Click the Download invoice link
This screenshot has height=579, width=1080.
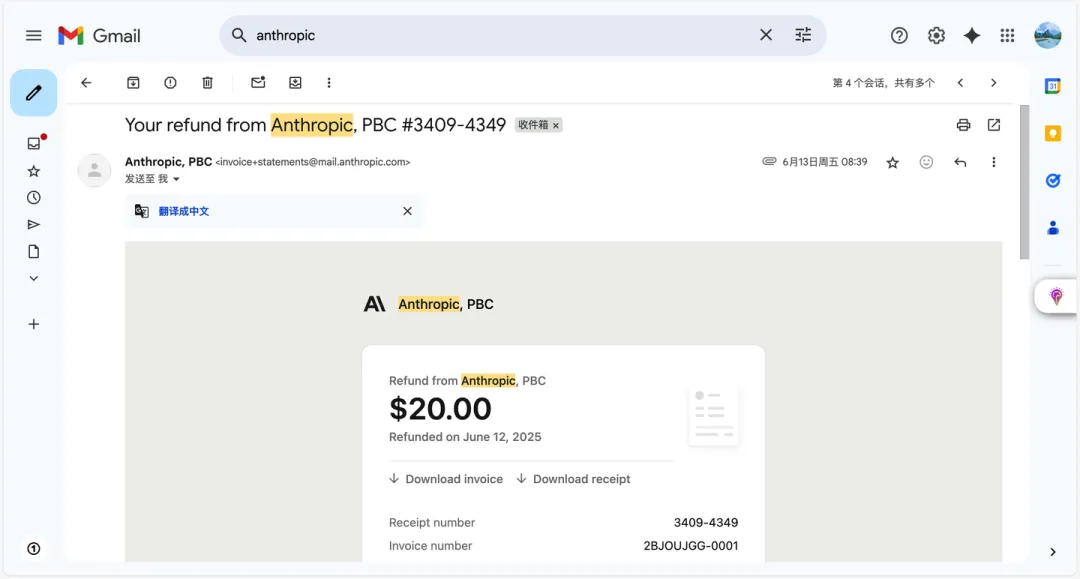(453, 479)
